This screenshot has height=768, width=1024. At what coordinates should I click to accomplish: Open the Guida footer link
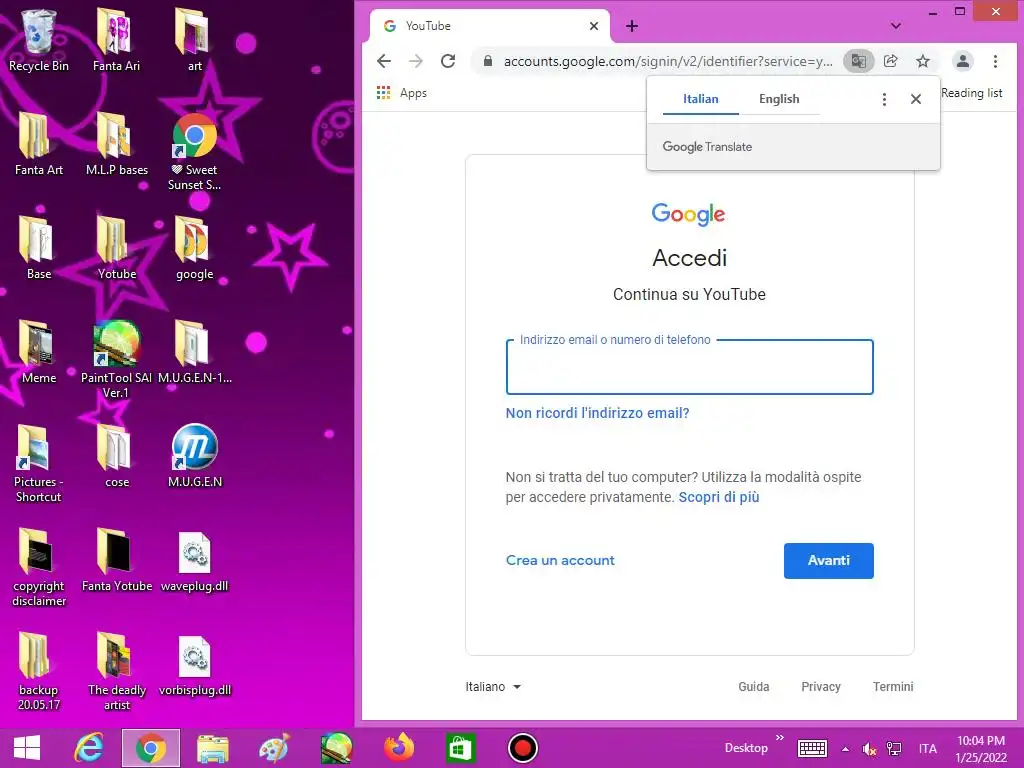tap(754, 686)
